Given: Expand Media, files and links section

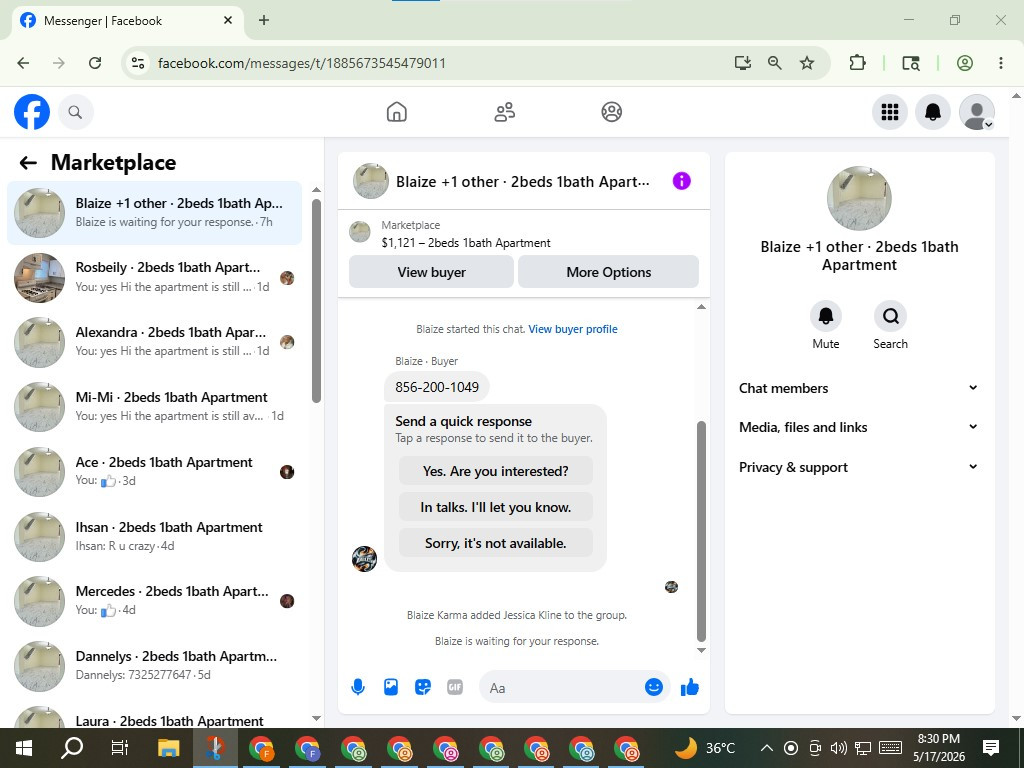Looking at the screenshot, I should click(859, 427).
